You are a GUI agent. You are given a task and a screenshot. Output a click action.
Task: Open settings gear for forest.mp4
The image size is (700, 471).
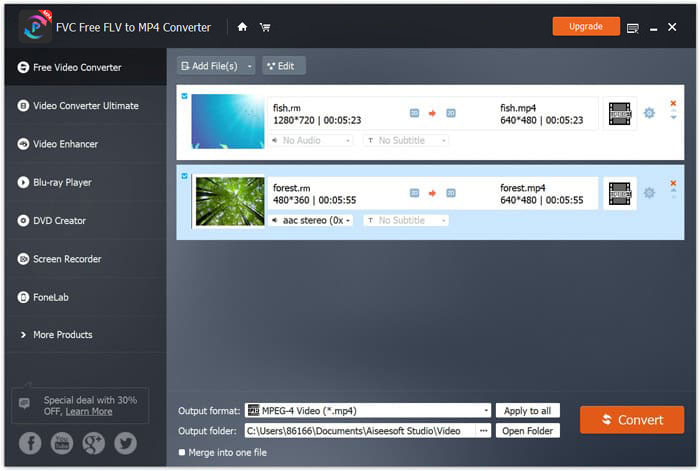pyautogui.click(x=649, y=193)
